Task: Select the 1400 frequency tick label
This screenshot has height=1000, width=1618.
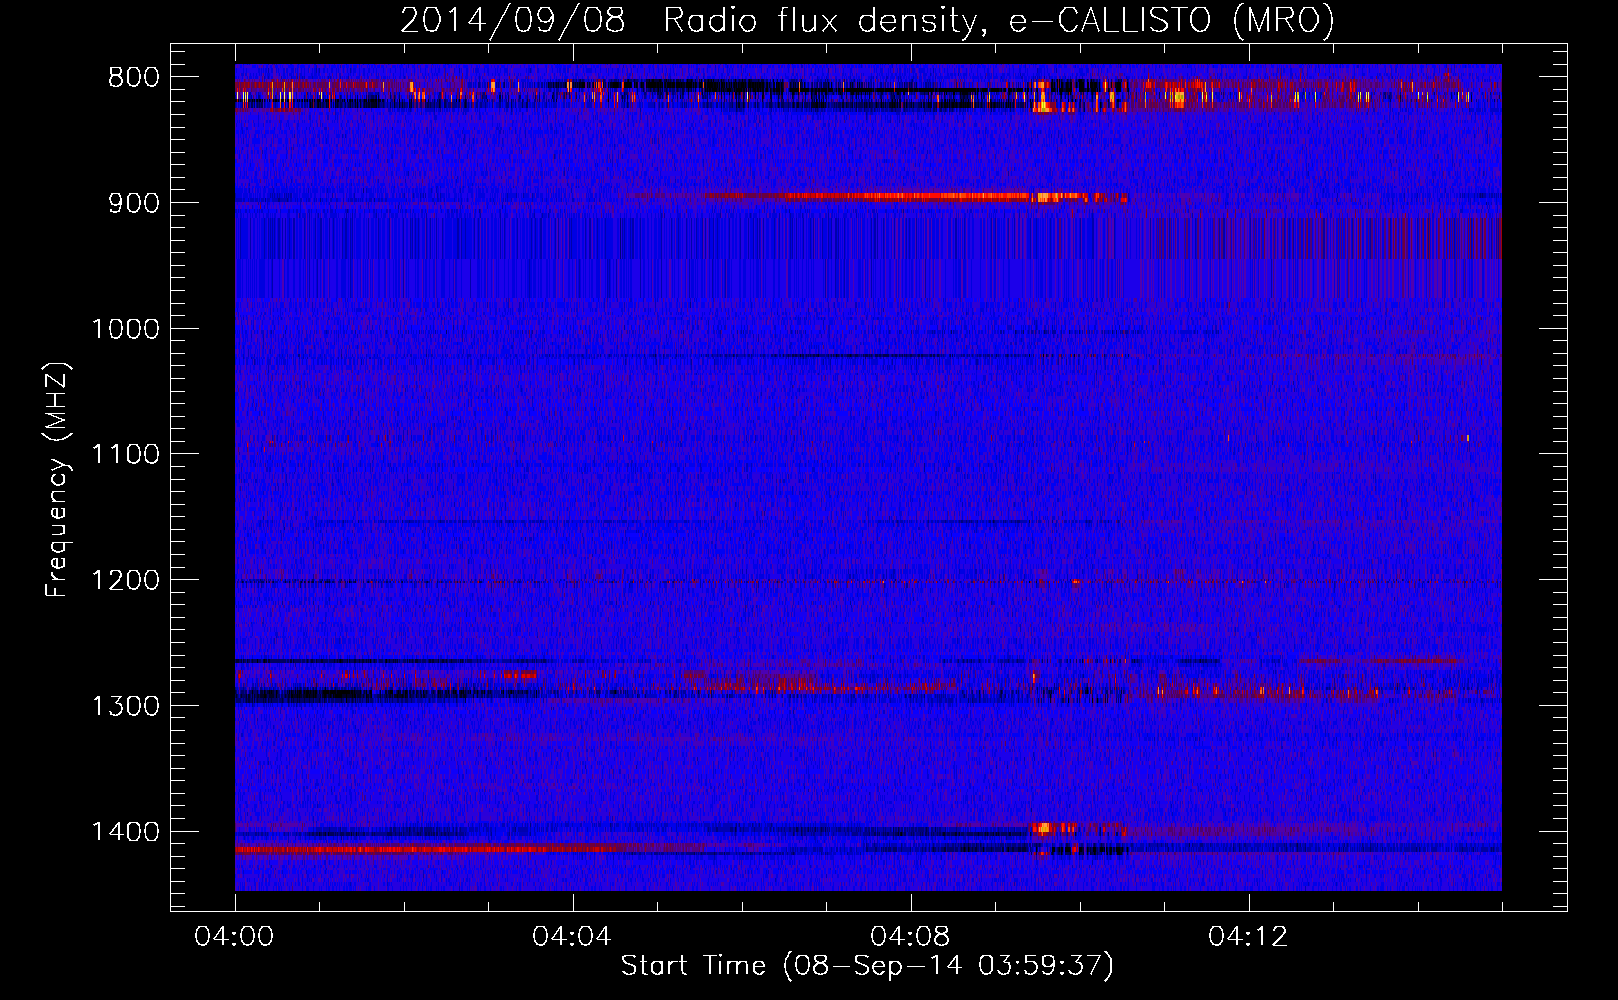Action: (125, 832)
